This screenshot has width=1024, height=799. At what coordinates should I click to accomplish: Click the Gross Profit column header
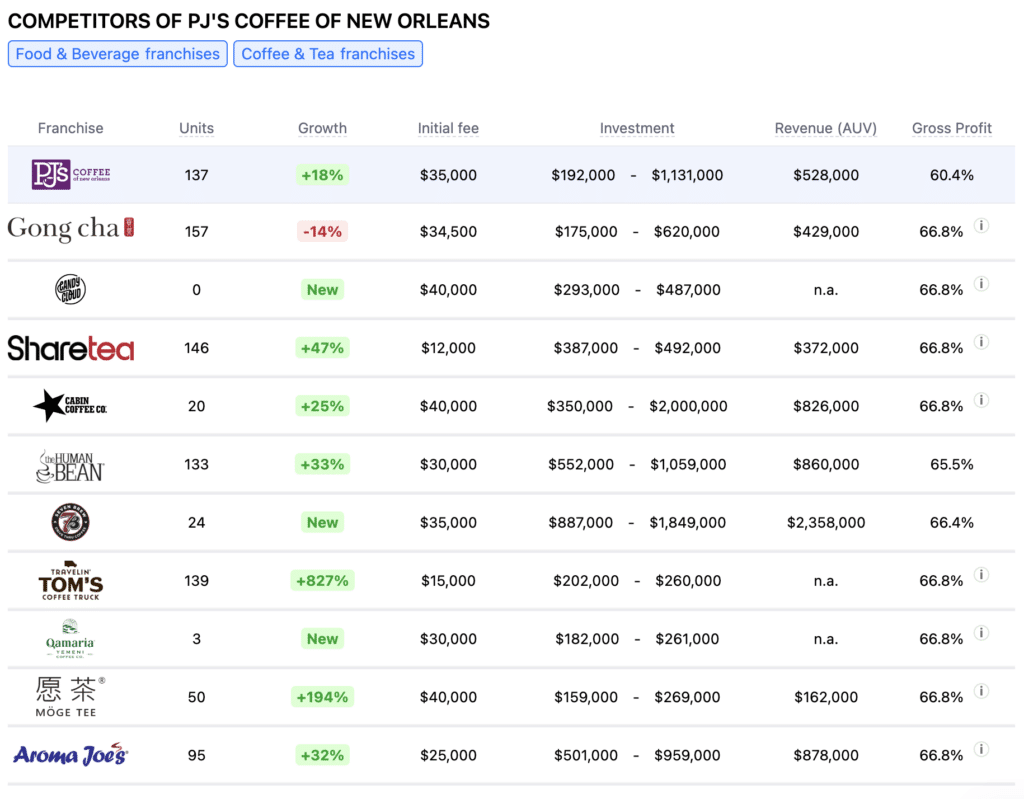[952, 128]
